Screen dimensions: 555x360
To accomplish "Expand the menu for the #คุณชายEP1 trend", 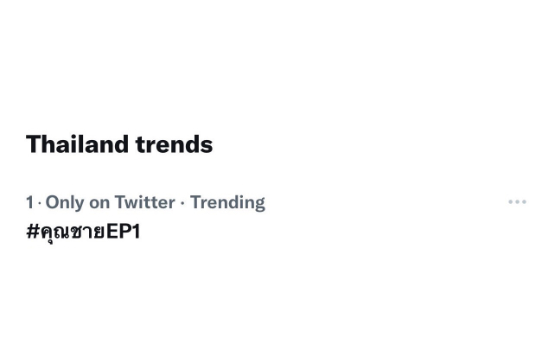I will click(x=517, y=202).
